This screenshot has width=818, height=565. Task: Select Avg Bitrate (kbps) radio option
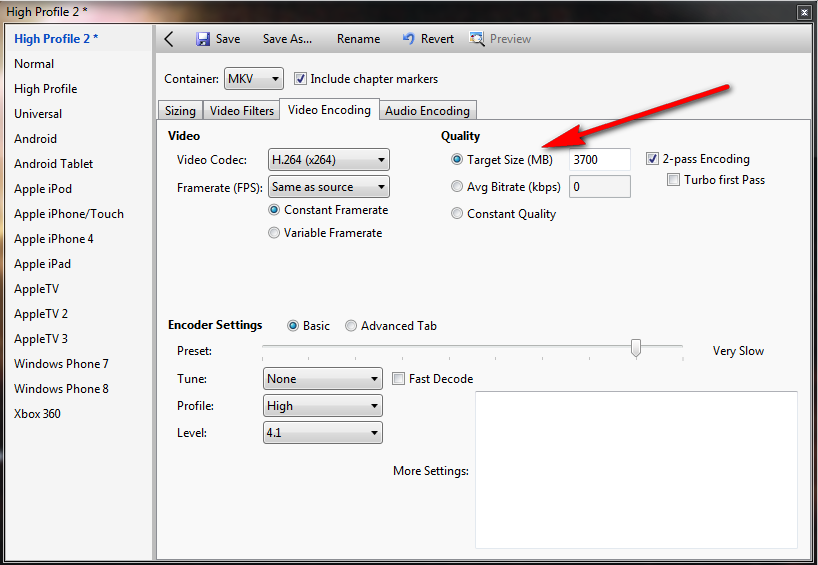(x=457, y=186)
